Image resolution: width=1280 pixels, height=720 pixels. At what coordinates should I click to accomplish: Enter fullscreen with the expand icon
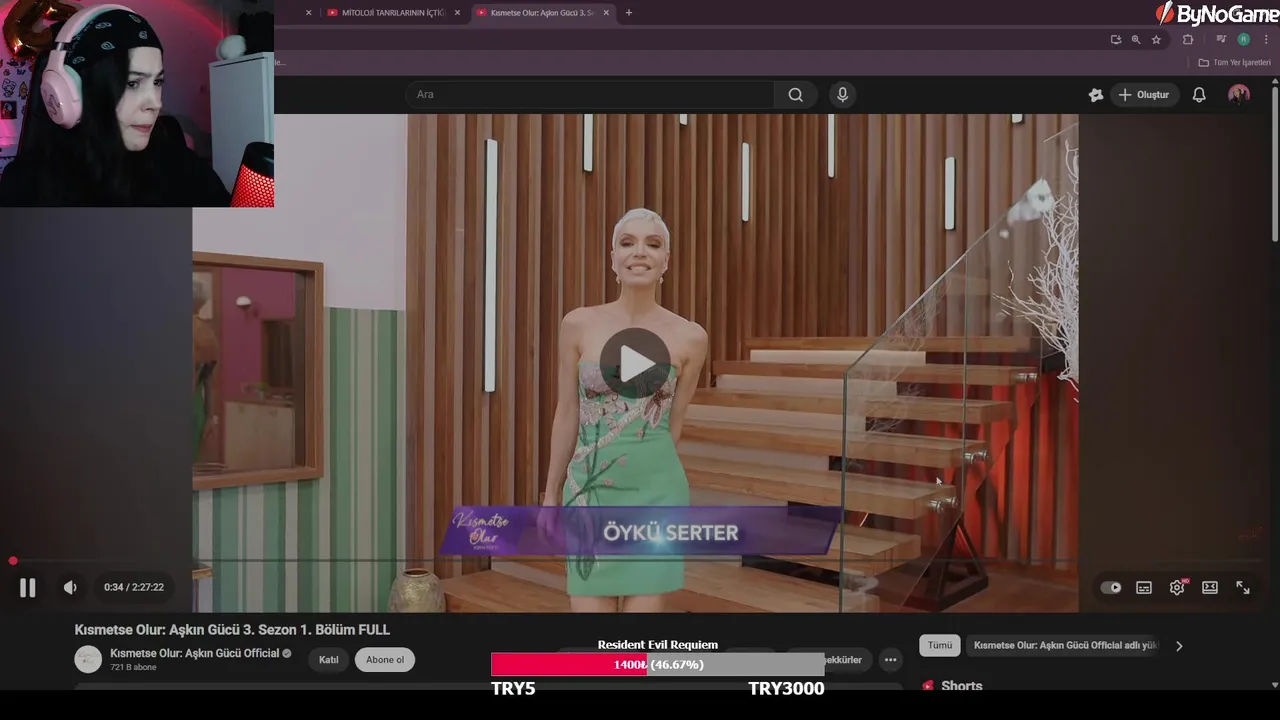1243,588
